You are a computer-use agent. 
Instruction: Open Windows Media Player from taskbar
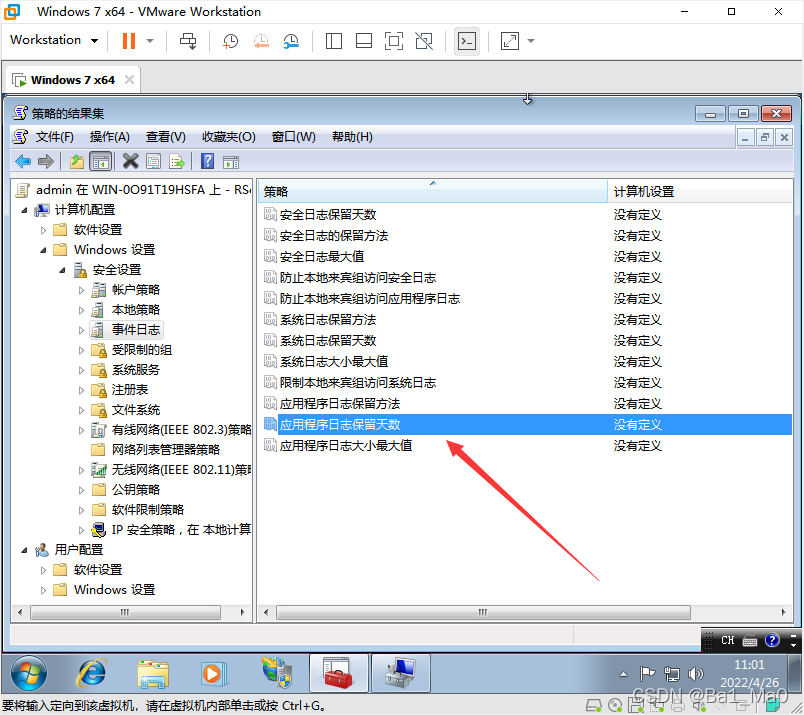pyautogui.click(x=212, y=673)
